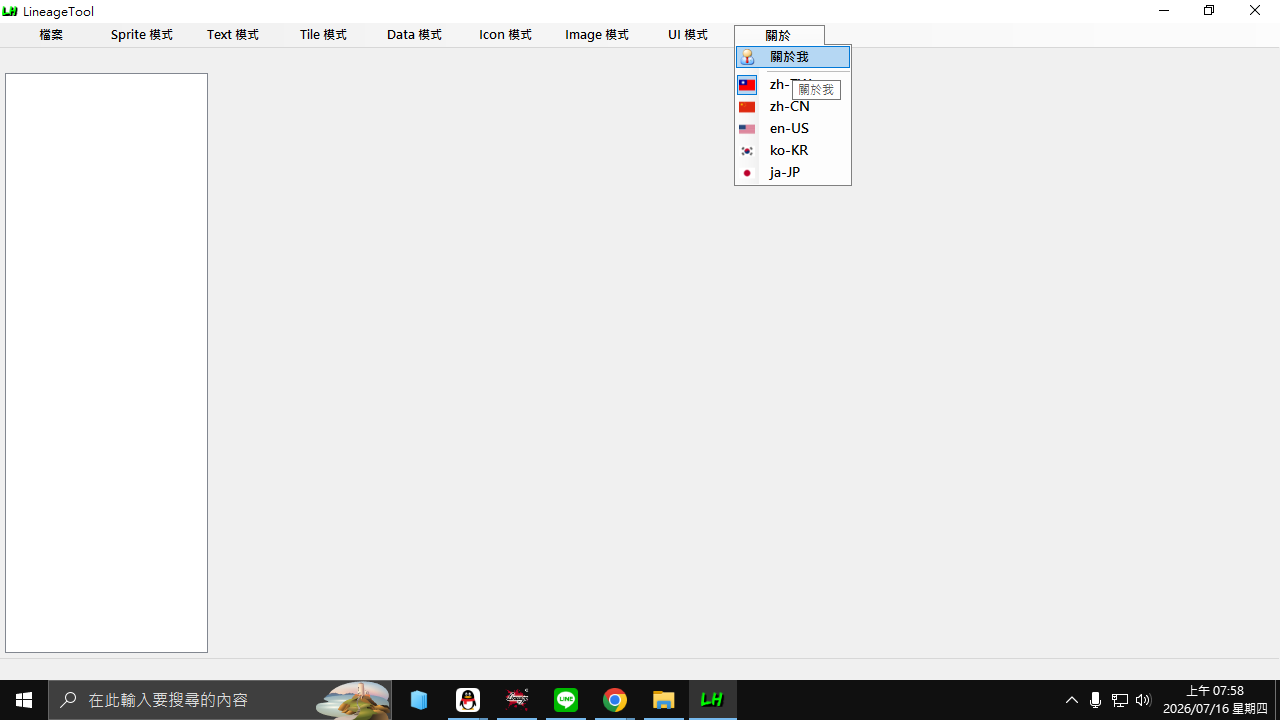
Task: Focus the taskbar search box
Action: coord(220,700)
